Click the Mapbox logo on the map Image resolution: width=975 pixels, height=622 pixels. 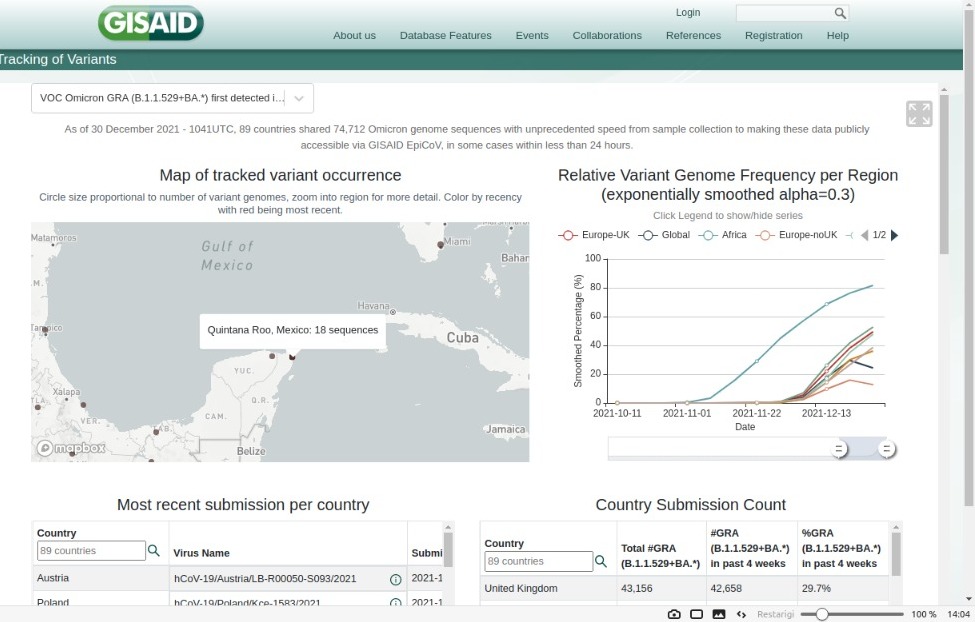pos(71,448)
